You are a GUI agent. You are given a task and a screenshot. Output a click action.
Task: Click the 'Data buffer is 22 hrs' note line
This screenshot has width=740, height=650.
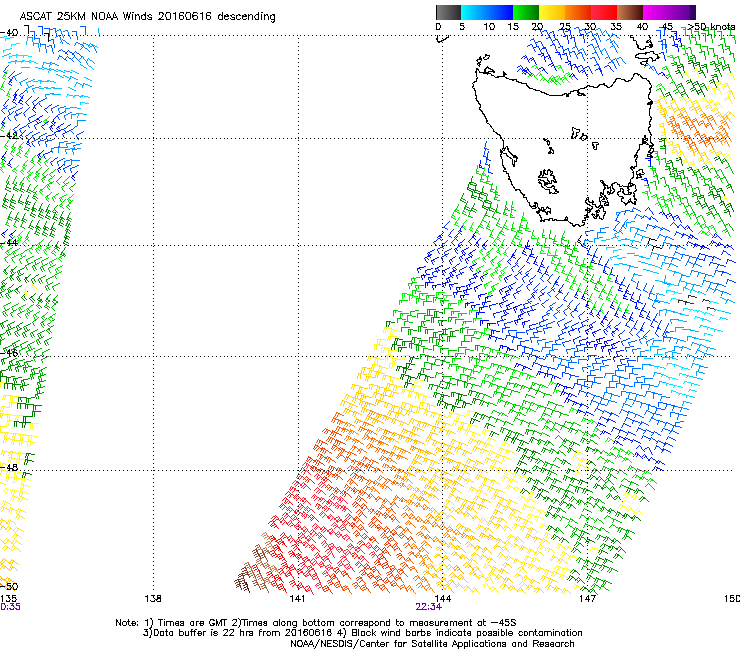[362, 633]
